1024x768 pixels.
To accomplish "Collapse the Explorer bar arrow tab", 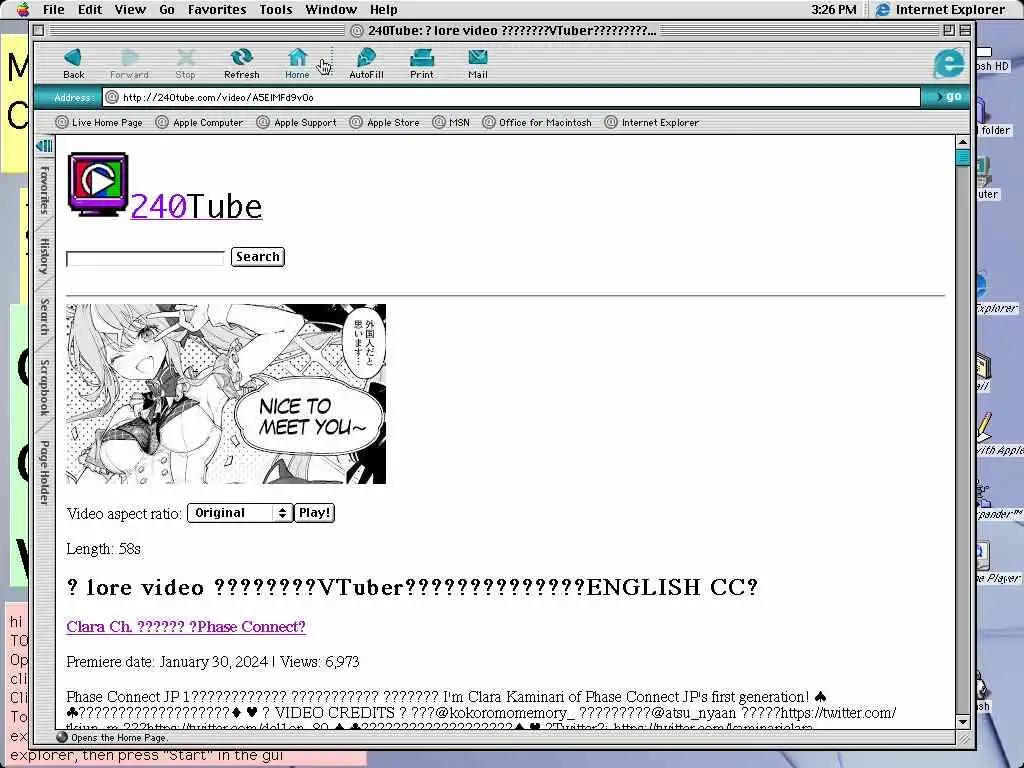I will pyautogui.click(x=44, y=146).
